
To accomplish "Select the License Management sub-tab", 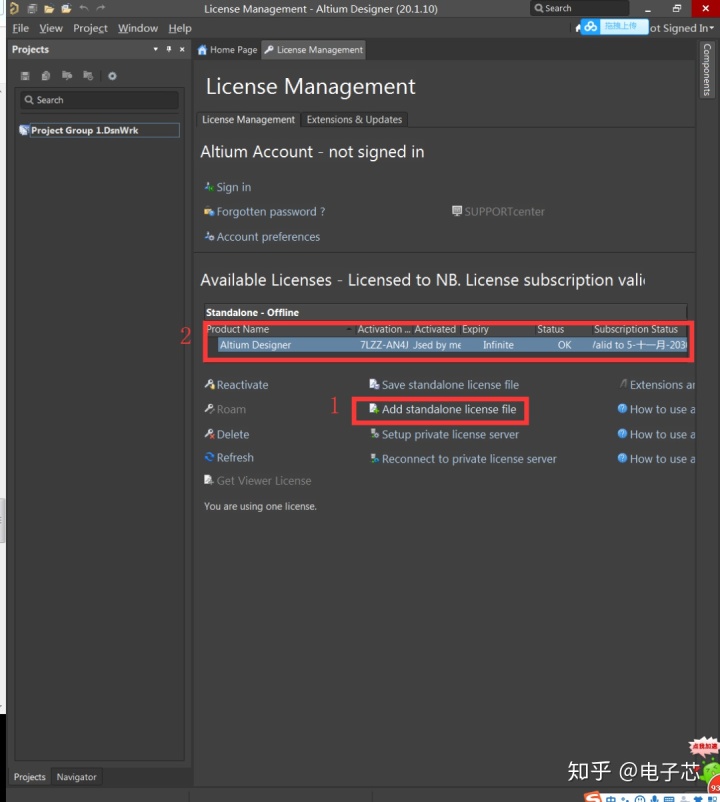I will pos(248,119).
